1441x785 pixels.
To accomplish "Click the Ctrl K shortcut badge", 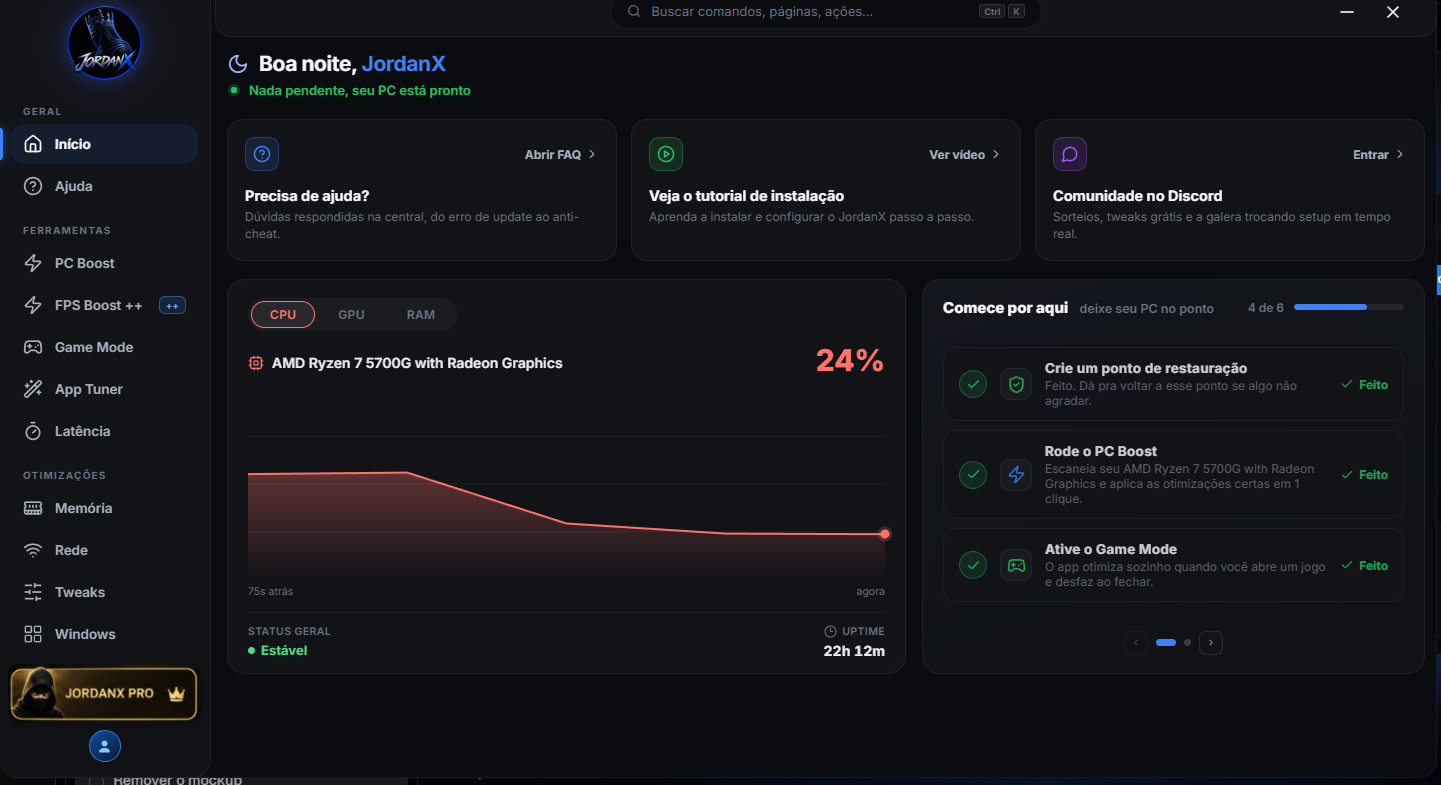I will pyautogui.click(x=1002, y=12).
